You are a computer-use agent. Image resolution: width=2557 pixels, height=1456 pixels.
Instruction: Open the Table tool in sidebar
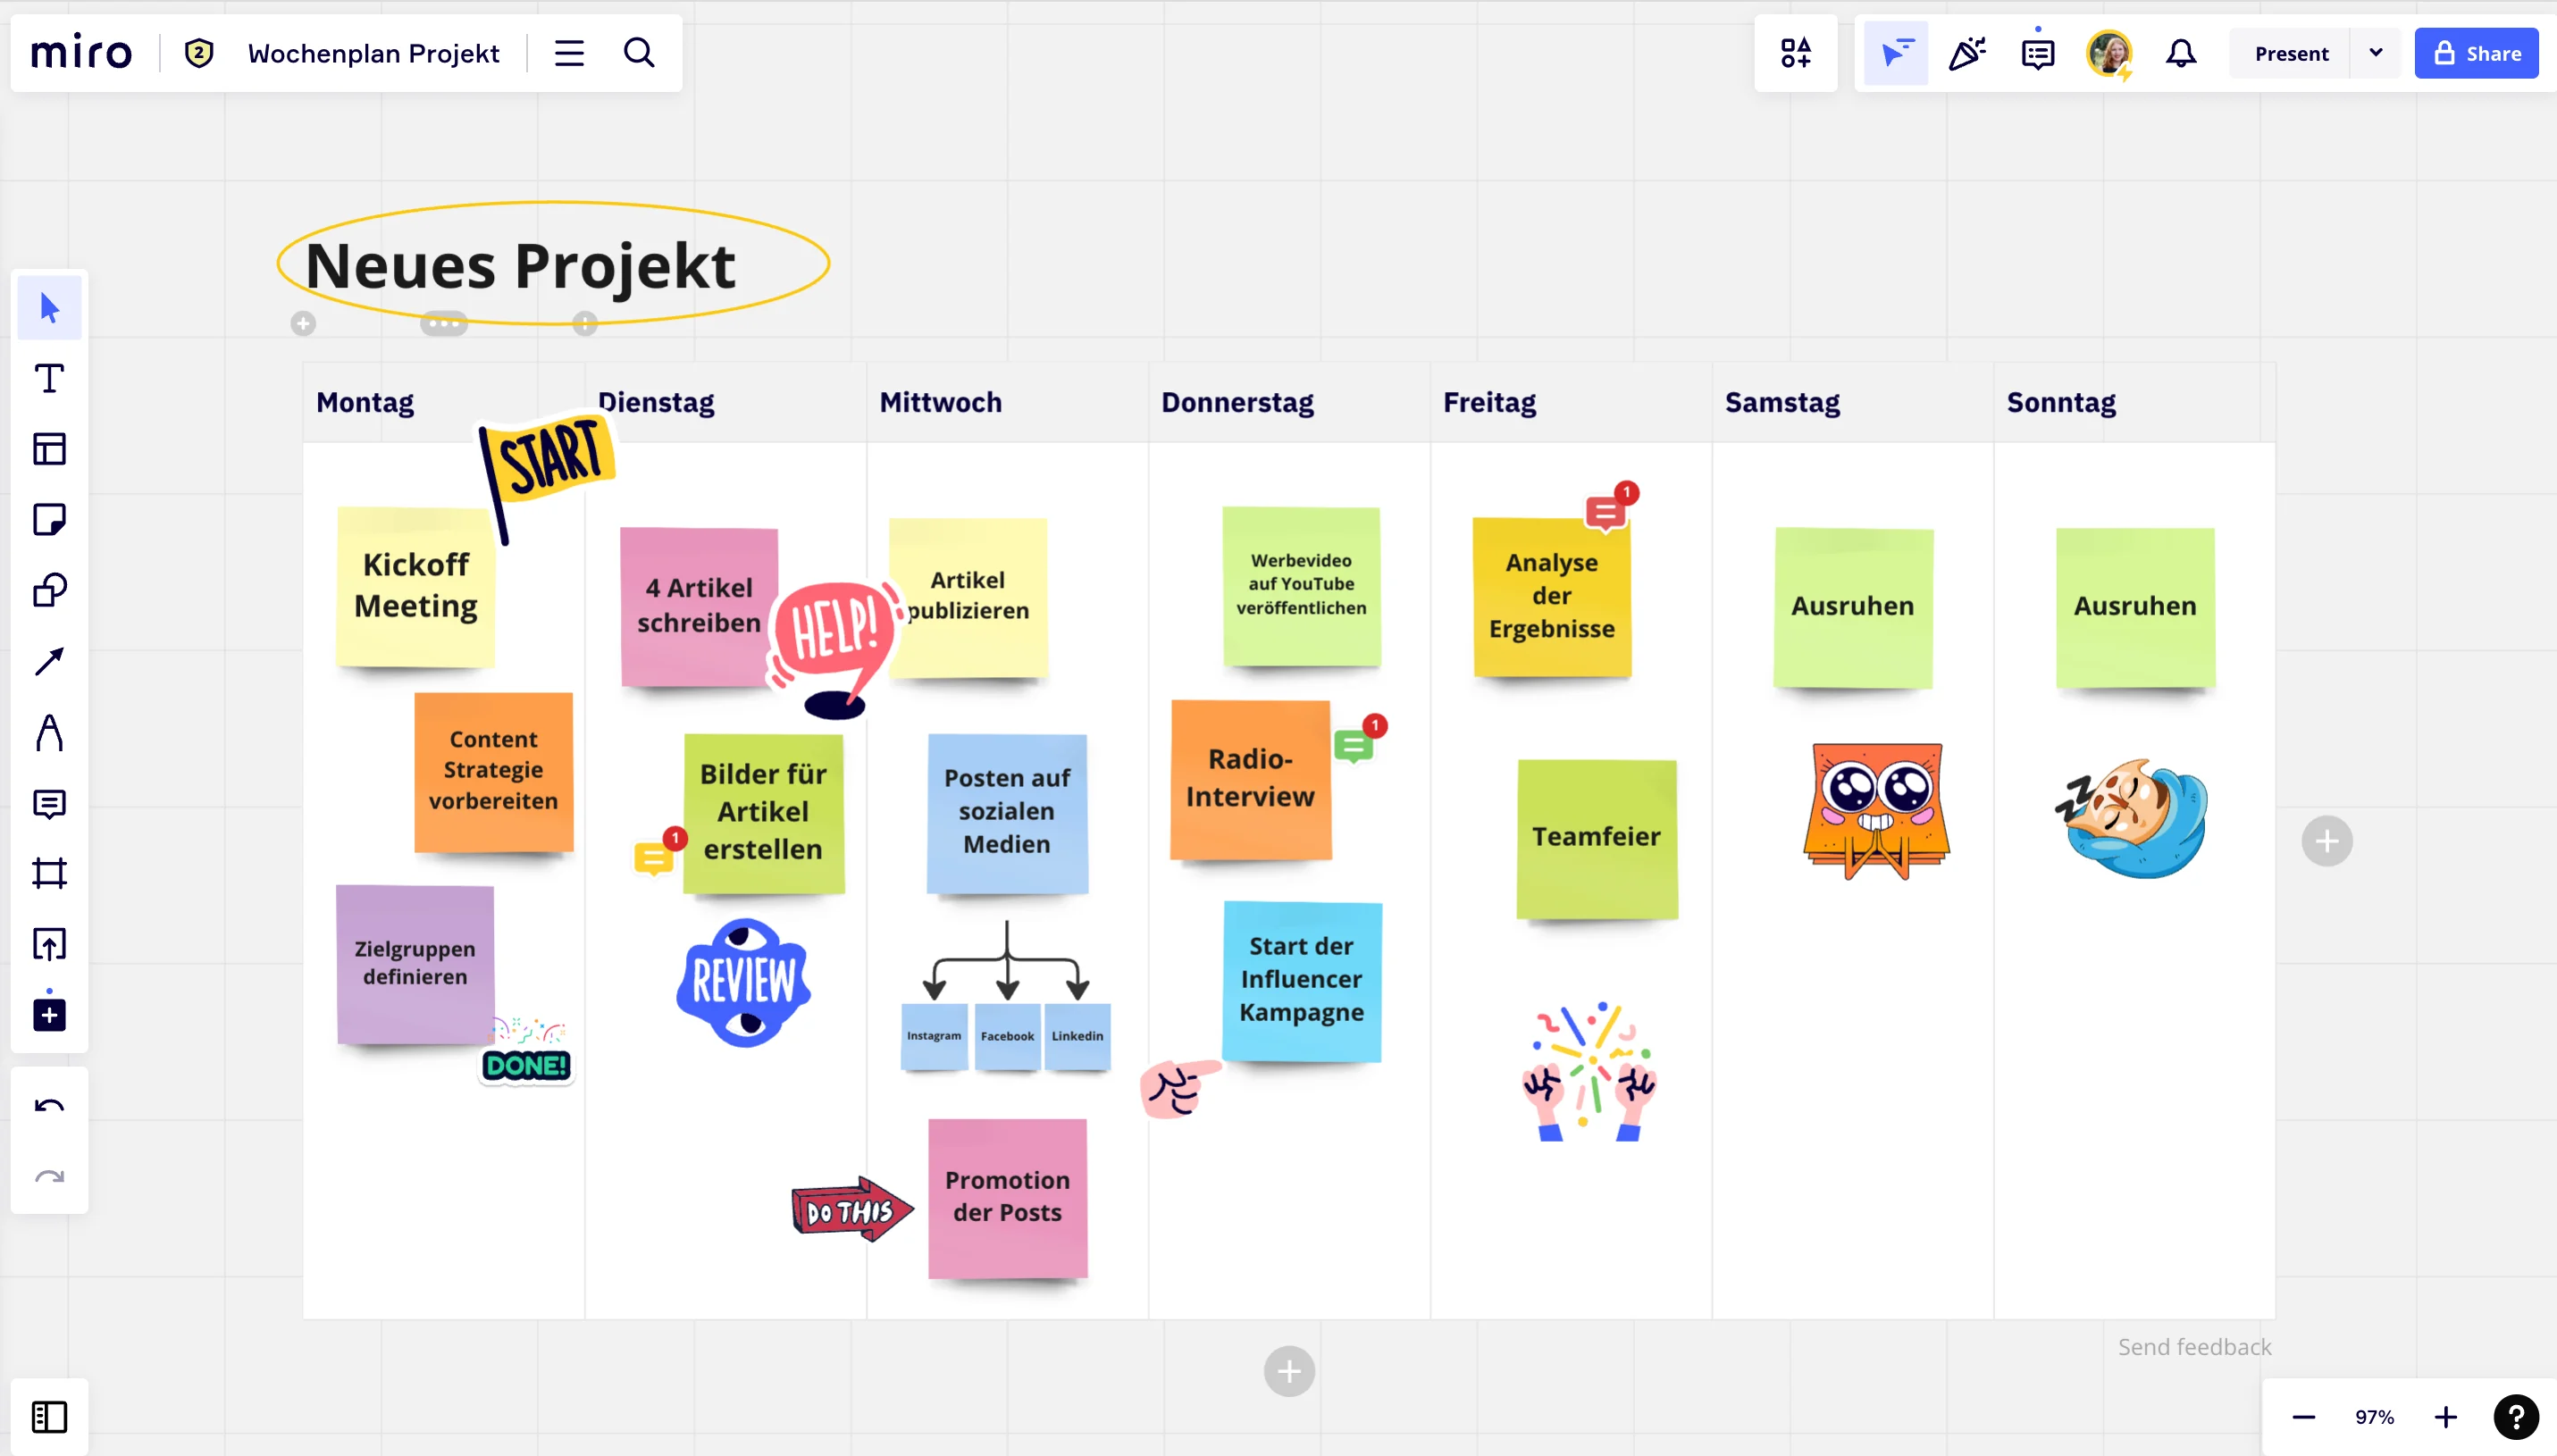click(49, 449)
